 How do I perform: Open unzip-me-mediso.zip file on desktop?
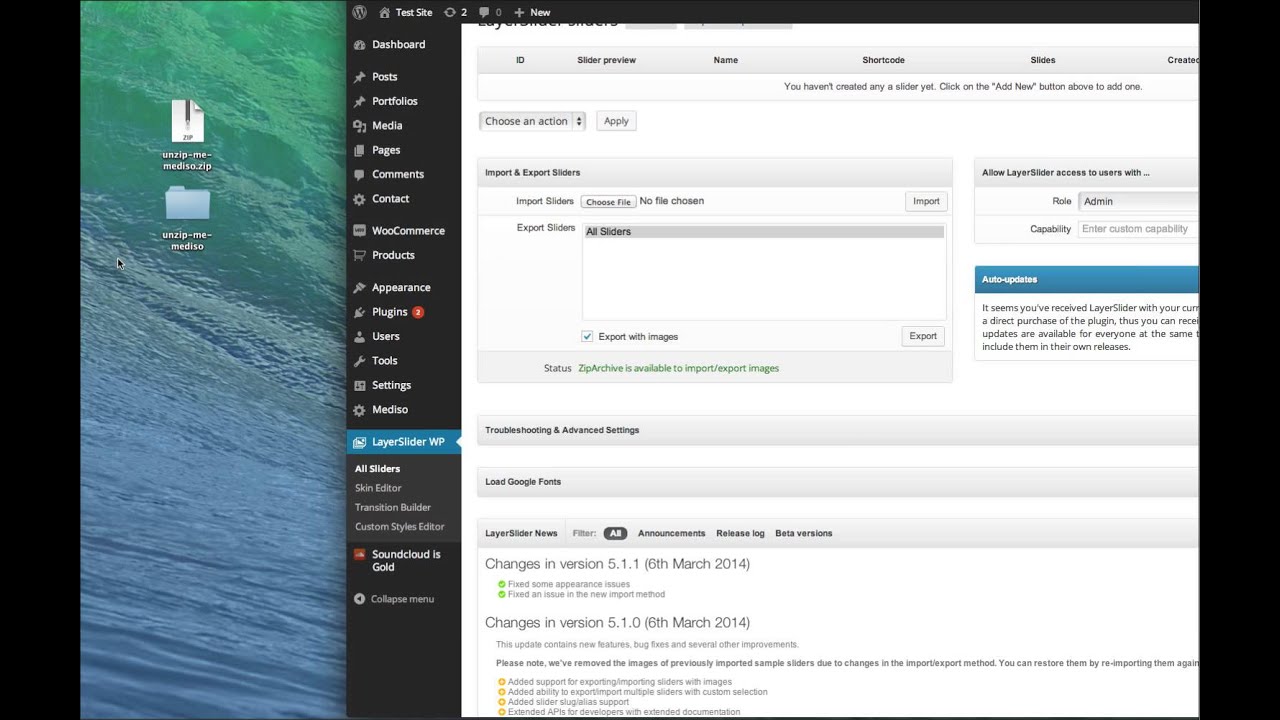coord(187,122)
